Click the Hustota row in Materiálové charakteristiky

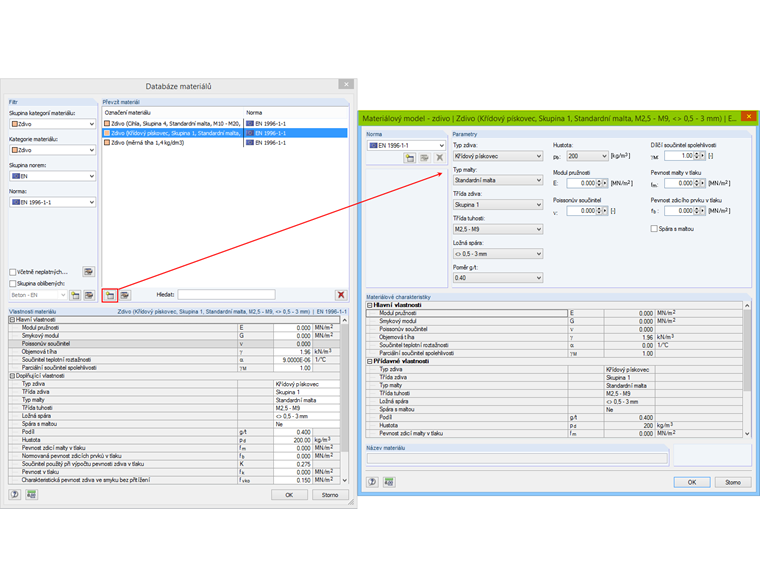(555, 425)
